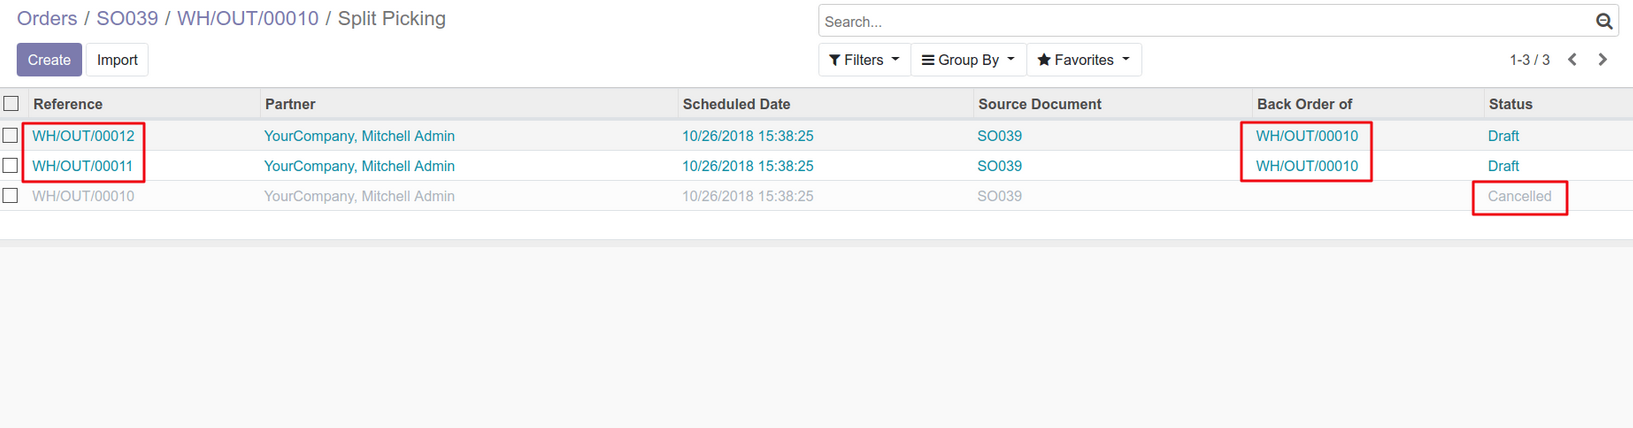1633x428 pixels.
Task: Check the WH/OUT/00011 row checkbox
Action: pos(11,165)
